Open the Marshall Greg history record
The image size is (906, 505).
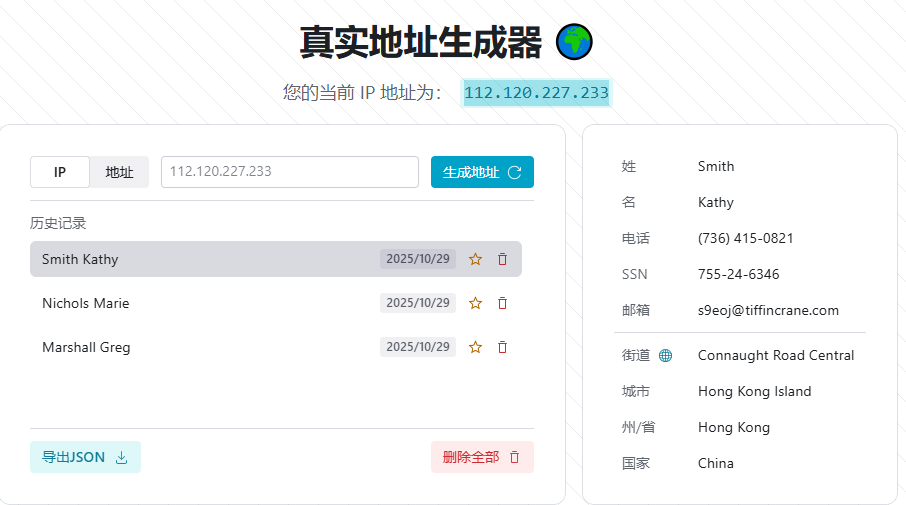point(200,347)
